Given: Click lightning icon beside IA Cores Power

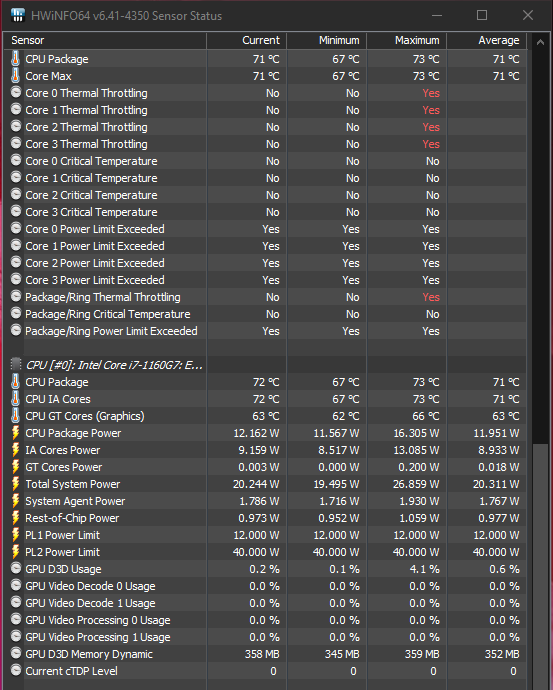Looking at the screenshot, I should (15, 450).
